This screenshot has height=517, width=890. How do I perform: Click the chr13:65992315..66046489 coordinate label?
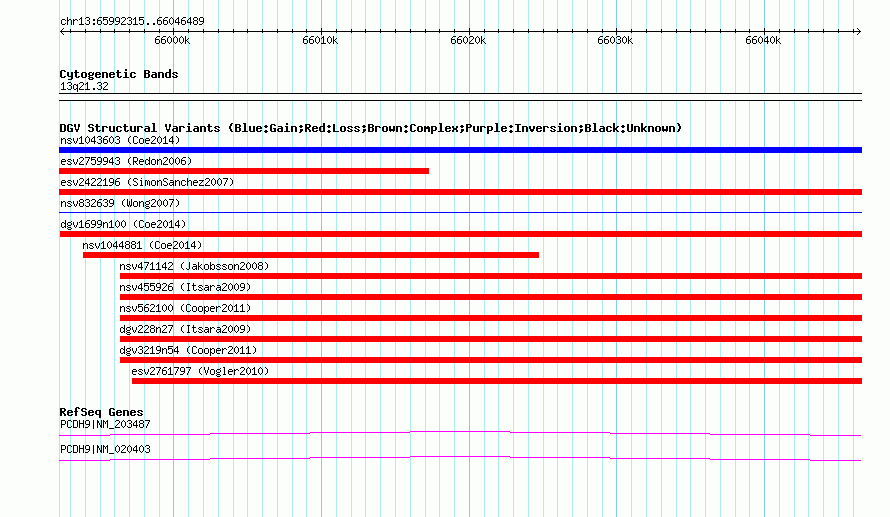[x=132, y=21]
